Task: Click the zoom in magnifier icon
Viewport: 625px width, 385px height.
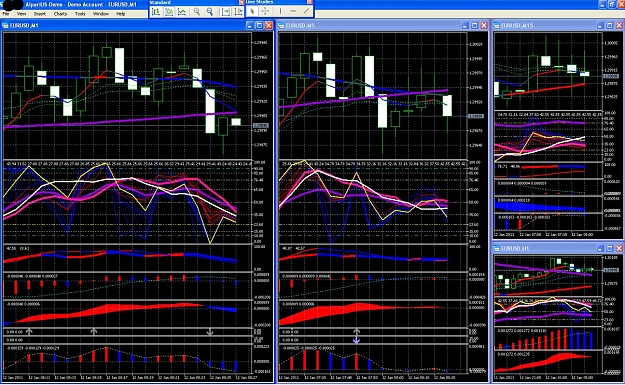Action: 197,12
